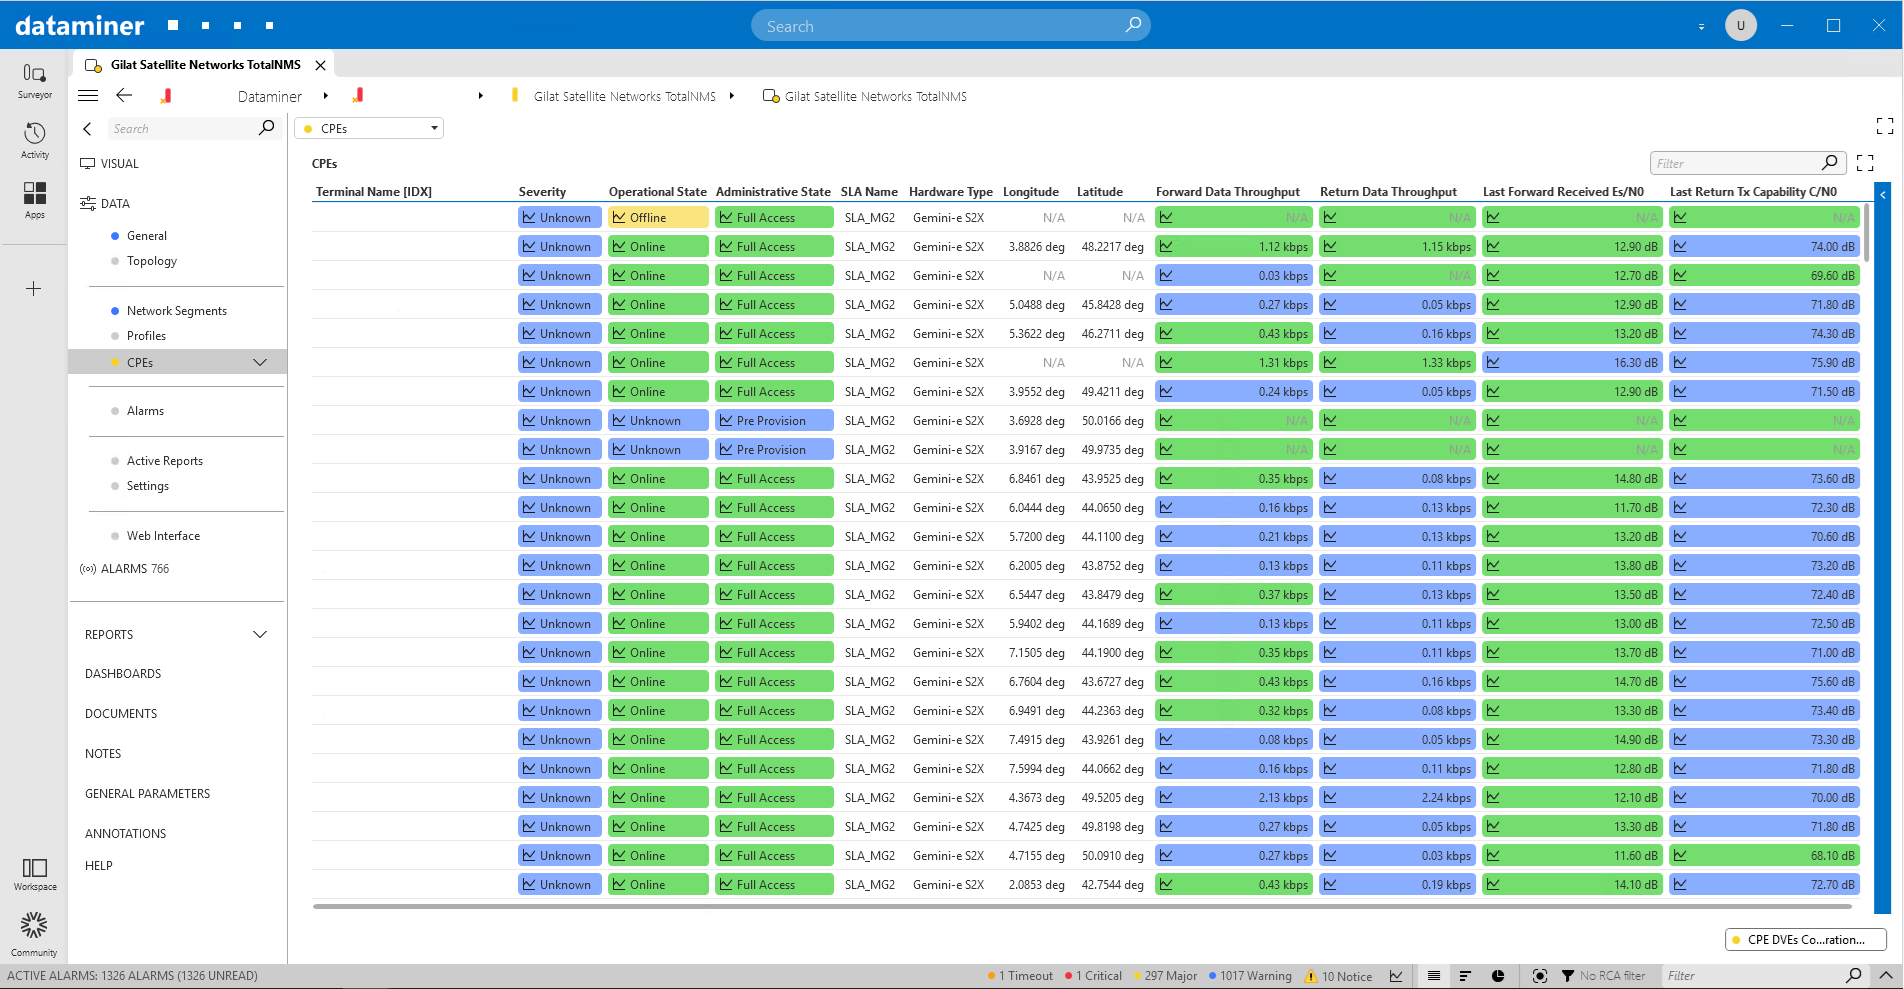Go back with the left arrow icon
Image resolution: width=1904 pixels, height=989 pixels.
tap(124, 95)
